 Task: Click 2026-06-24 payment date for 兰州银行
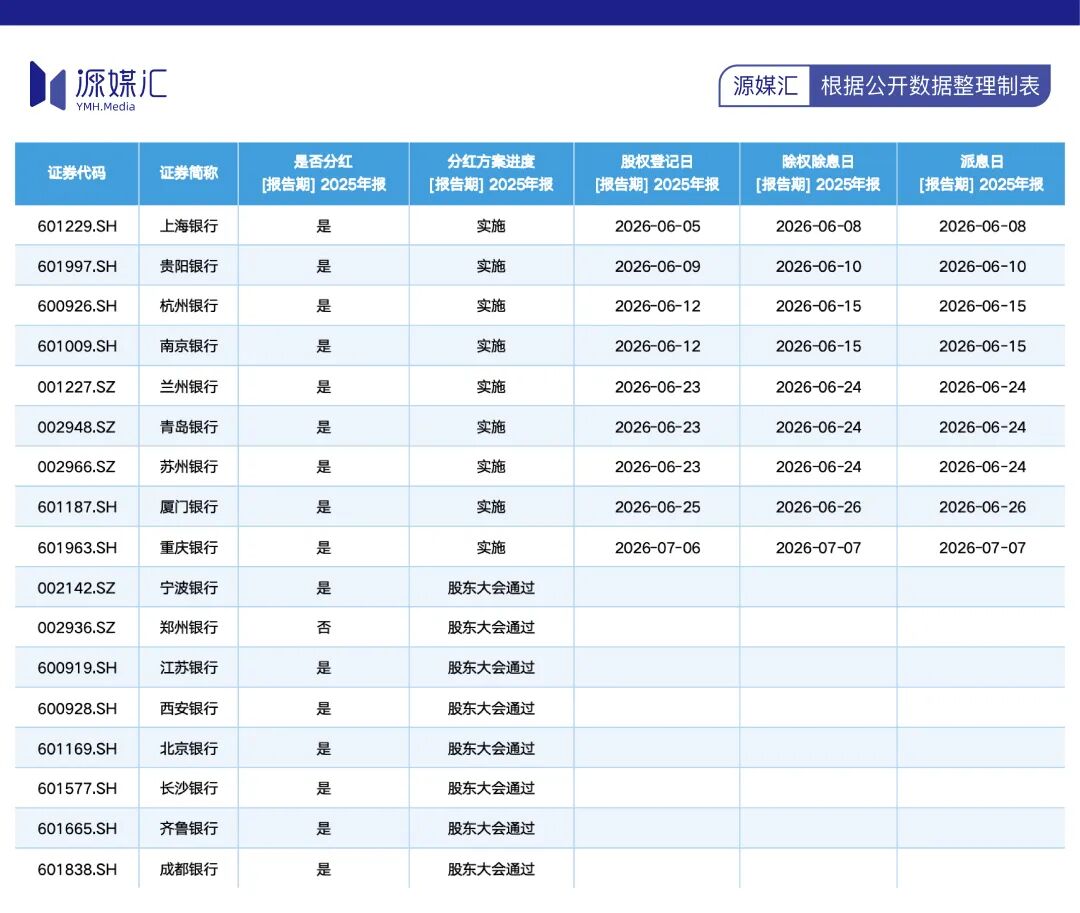[x=982, y=387]
